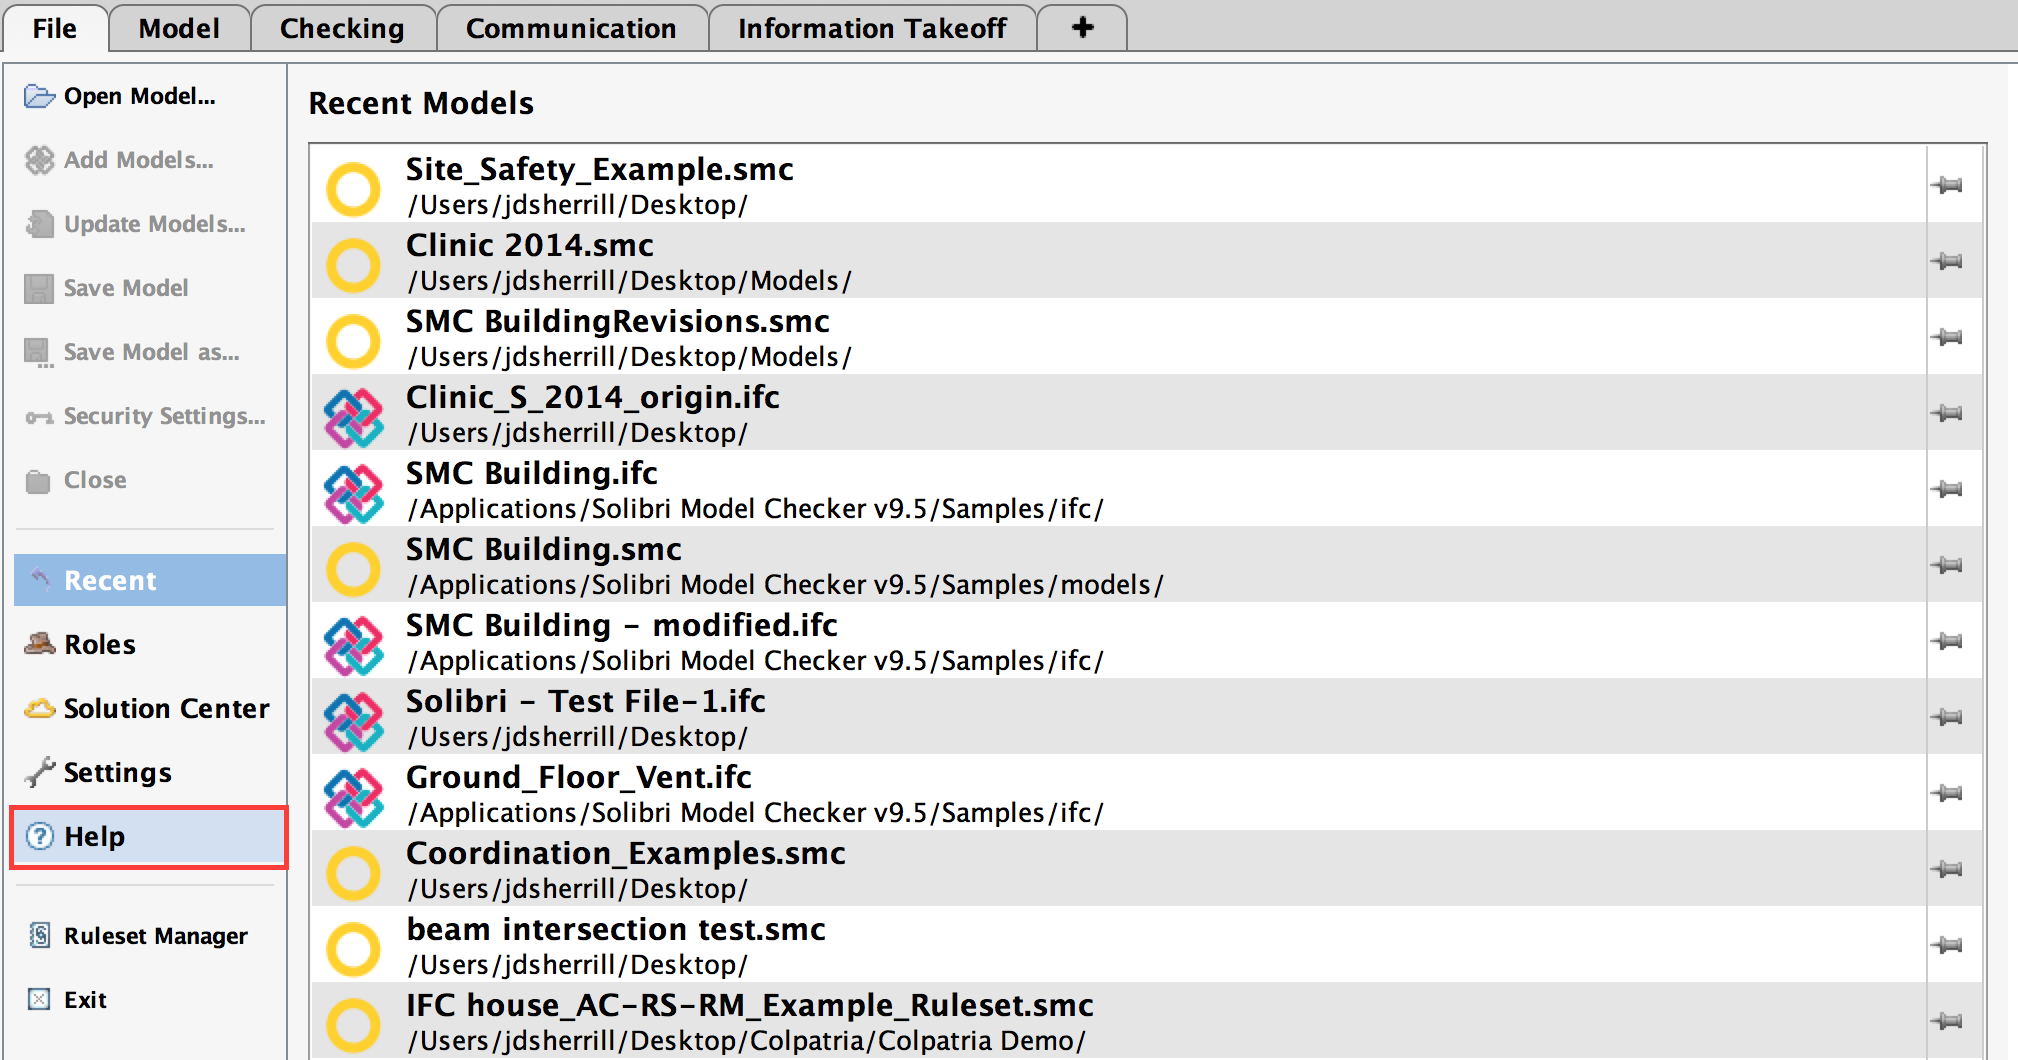Click the Security Settings key icon
The image size is (2018, 1060).
point(39,417)
